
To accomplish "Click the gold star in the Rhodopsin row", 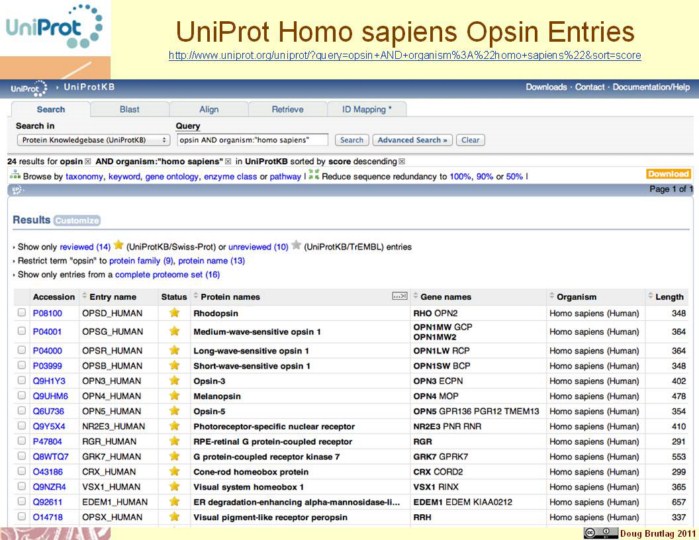I will tap(174, 313).
